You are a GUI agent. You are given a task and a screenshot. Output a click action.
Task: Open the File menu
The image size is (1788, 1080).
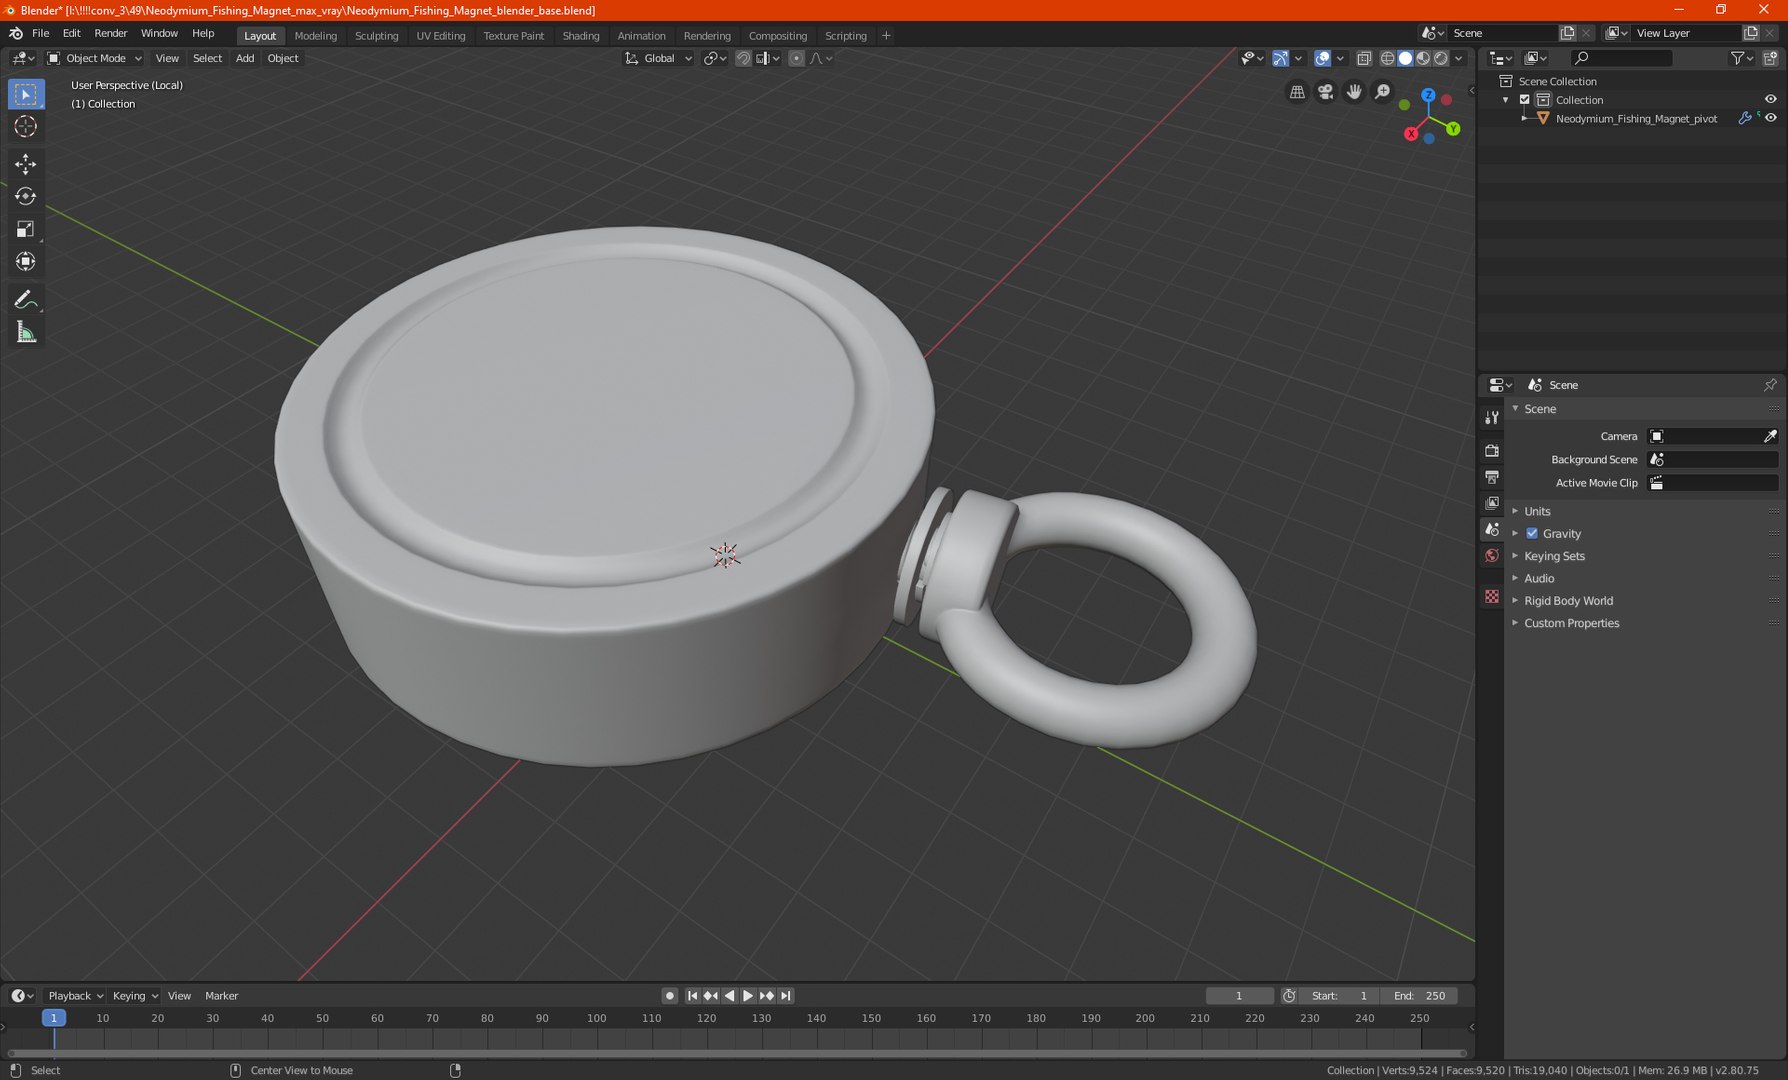(x=41, y=33)
